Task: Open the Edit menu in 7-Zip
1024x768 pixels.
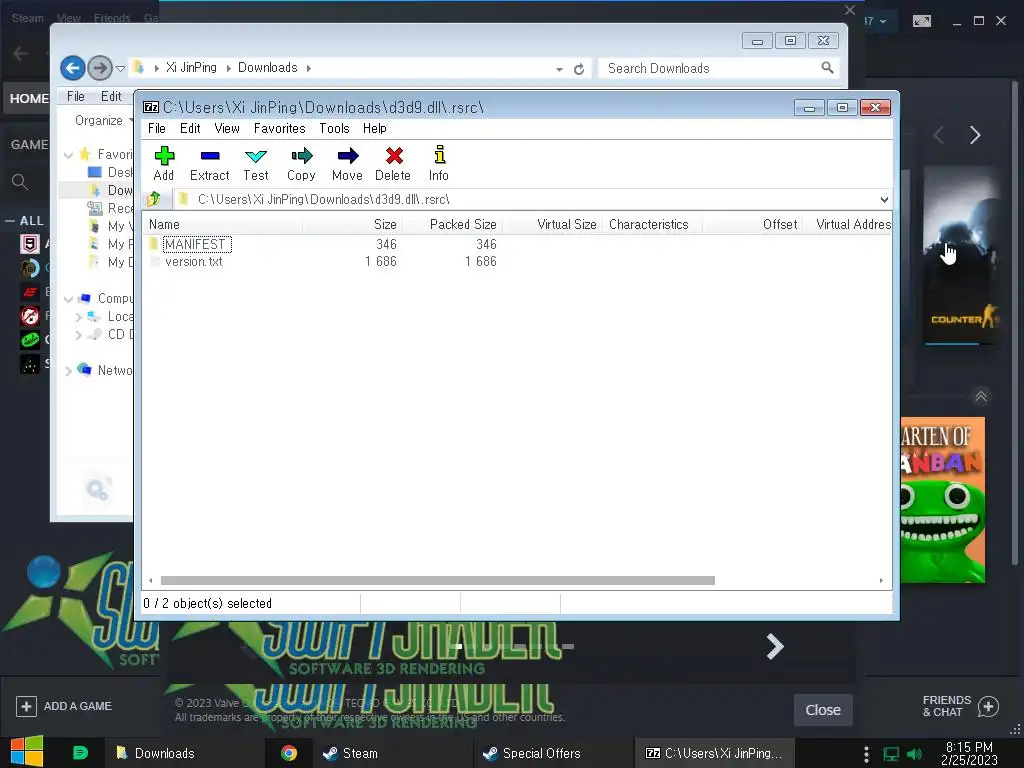Action: 190,129
